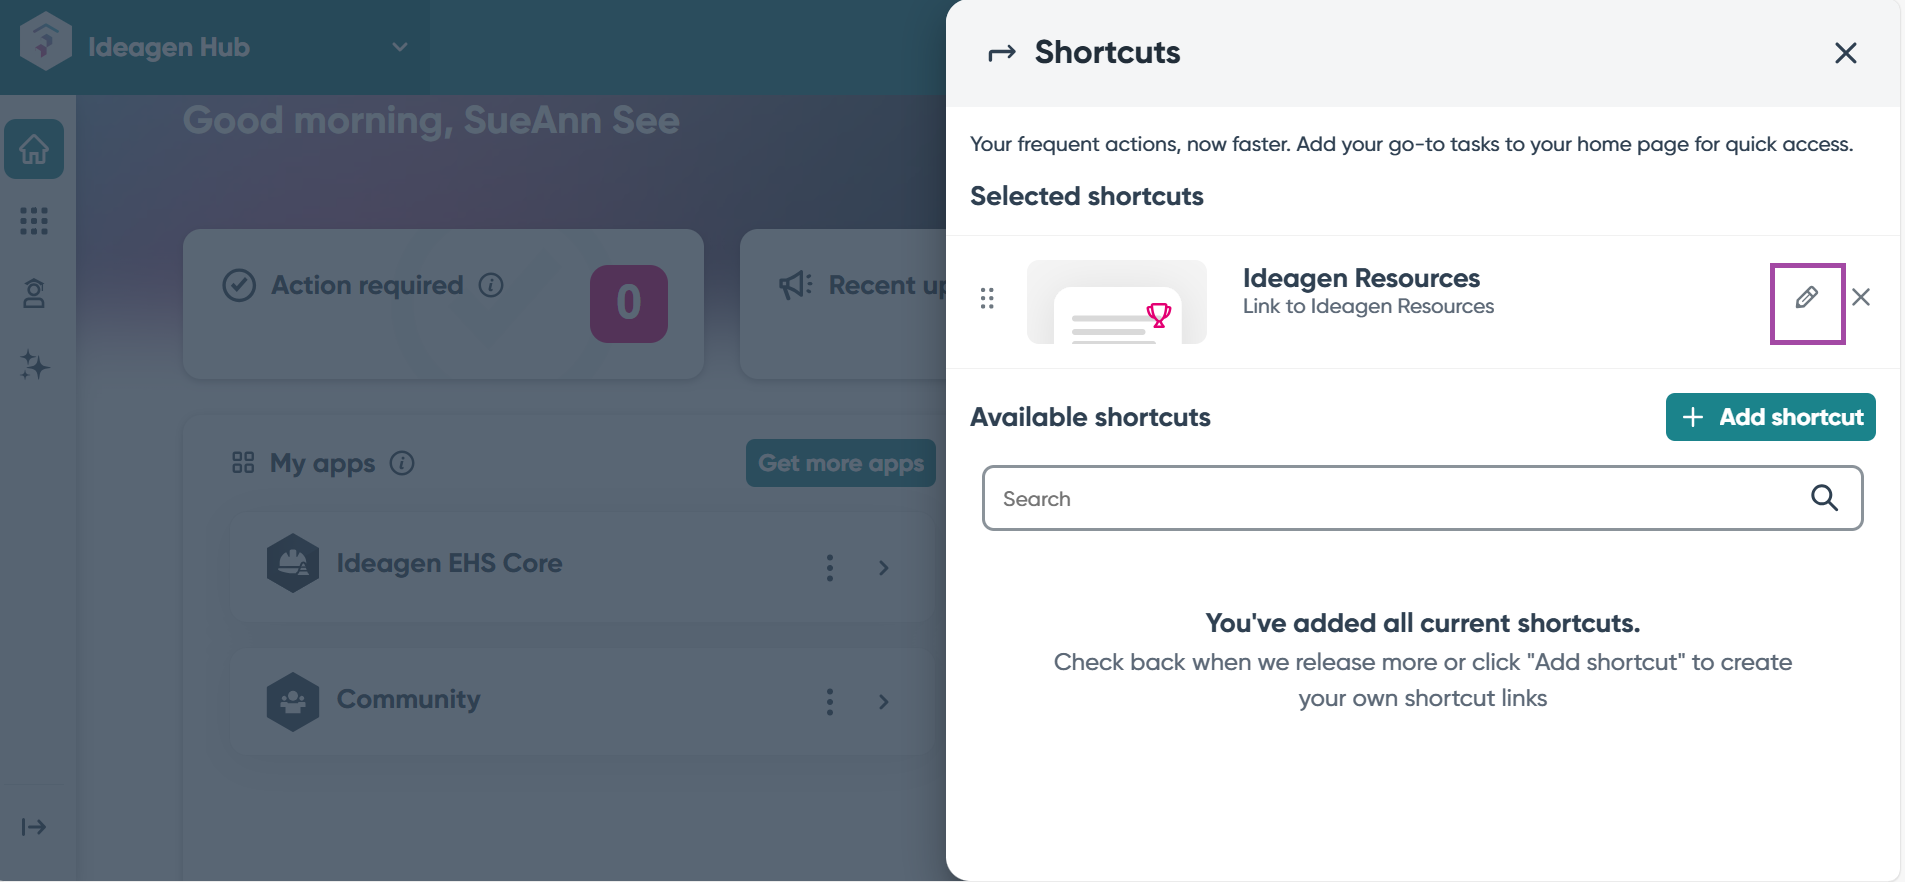Expand the Ideagen EHS Core chevron
The image size is (1905, 882).
[x=883, y=568]
